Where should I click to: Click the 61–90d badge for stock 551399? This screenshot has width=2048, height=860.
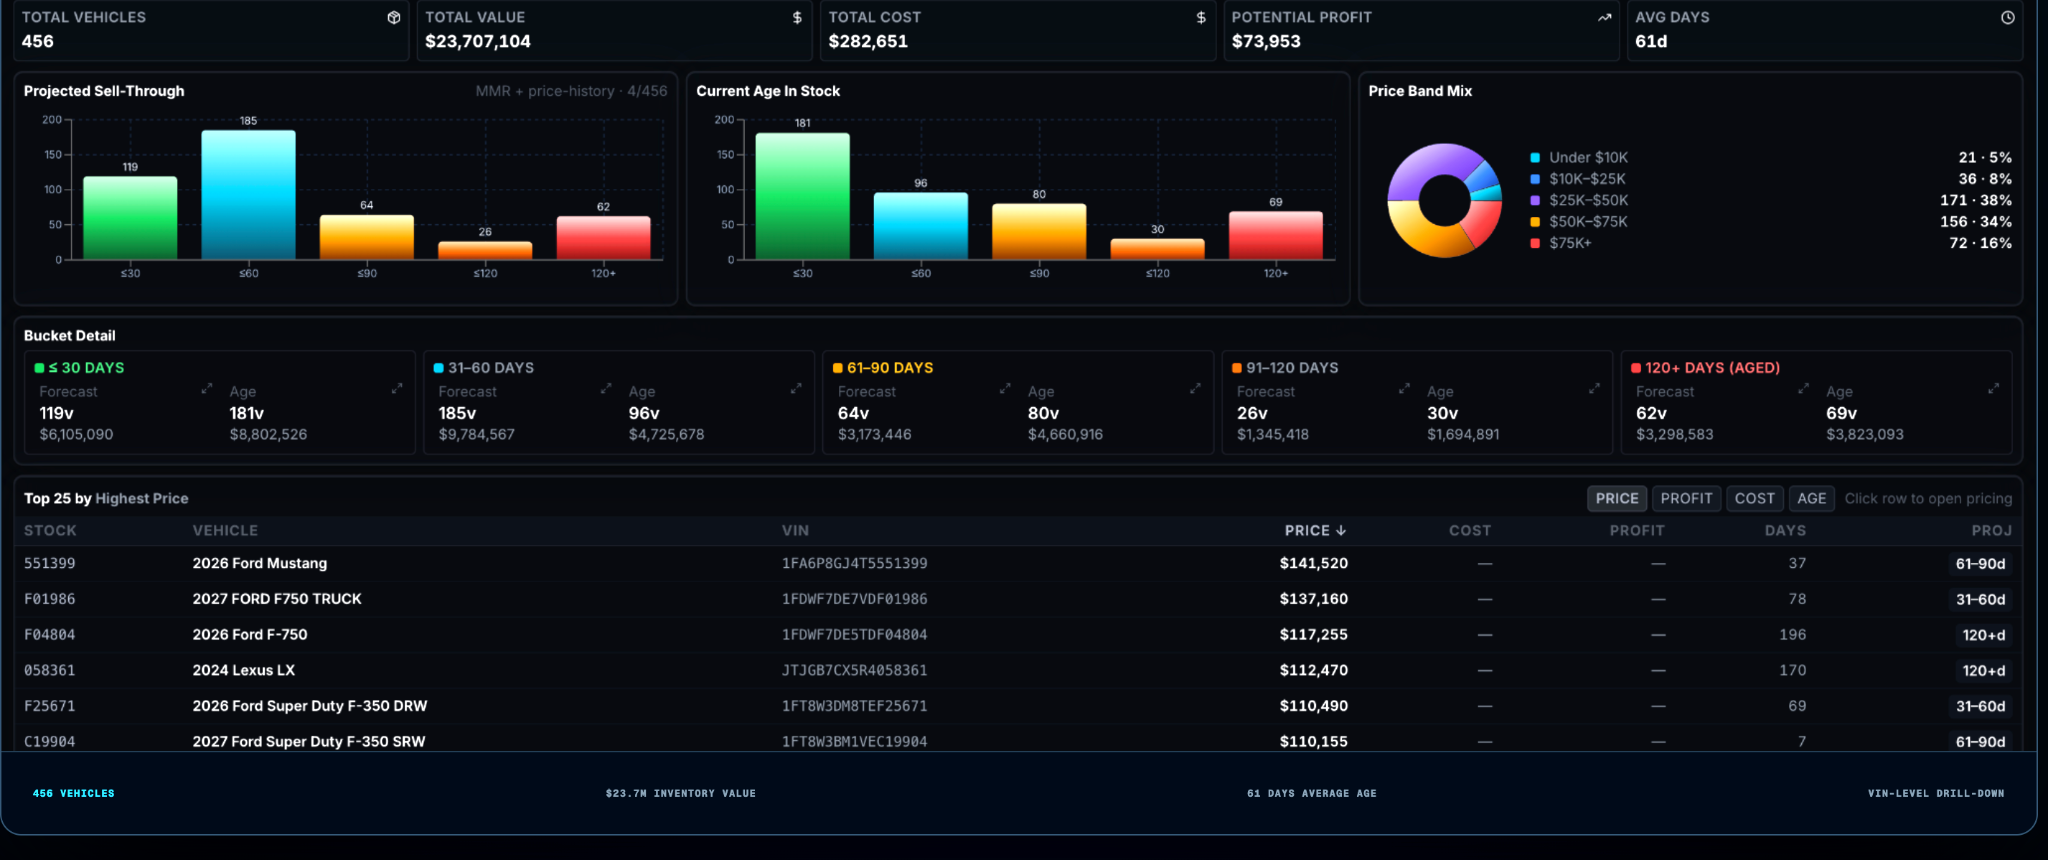(1980, 564)
